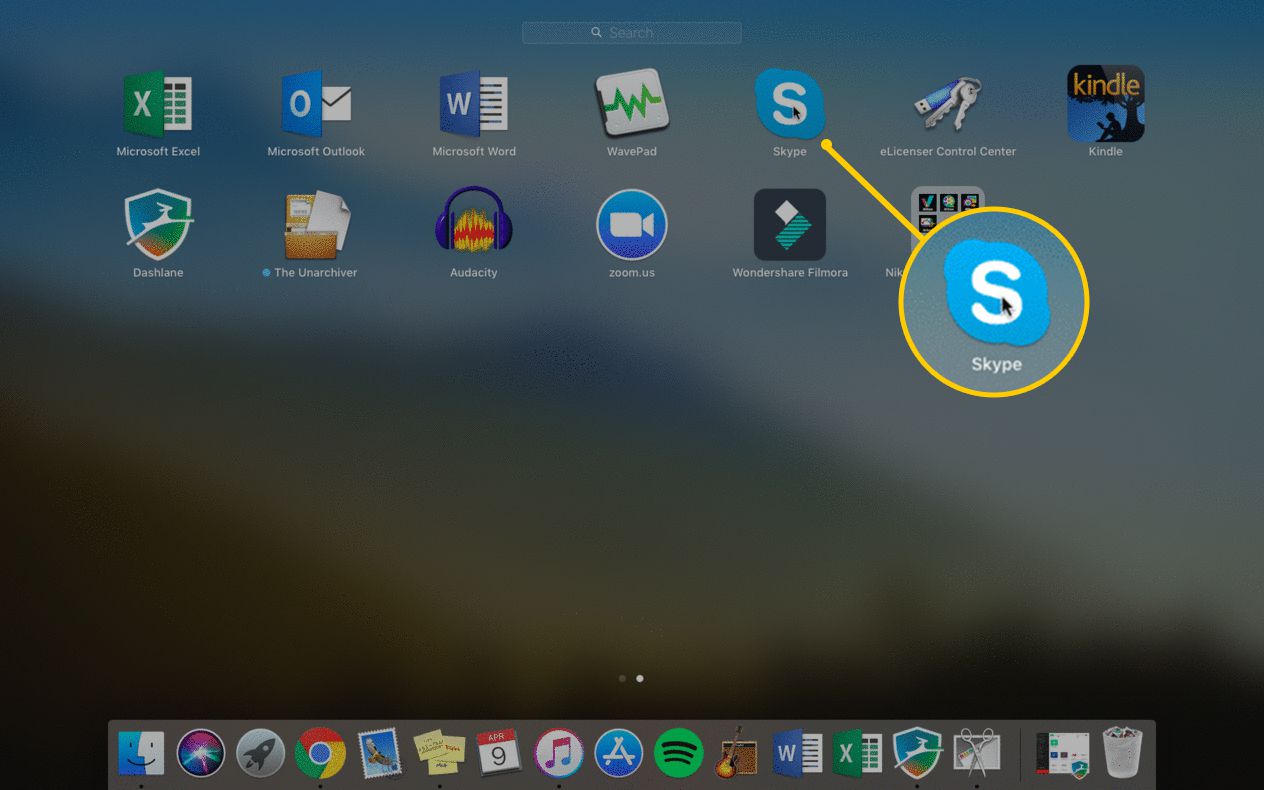Launch zoom.us app
Screen dimensions: 1264x790
(x=631, y=225)
